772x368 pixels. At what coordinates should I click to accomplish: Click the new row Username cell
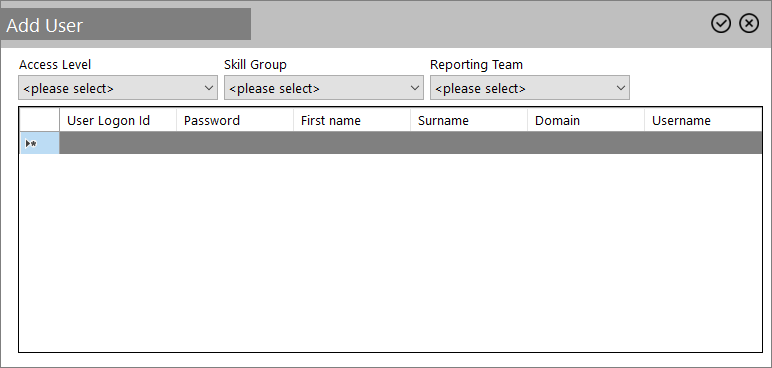[x=703, y=143]
